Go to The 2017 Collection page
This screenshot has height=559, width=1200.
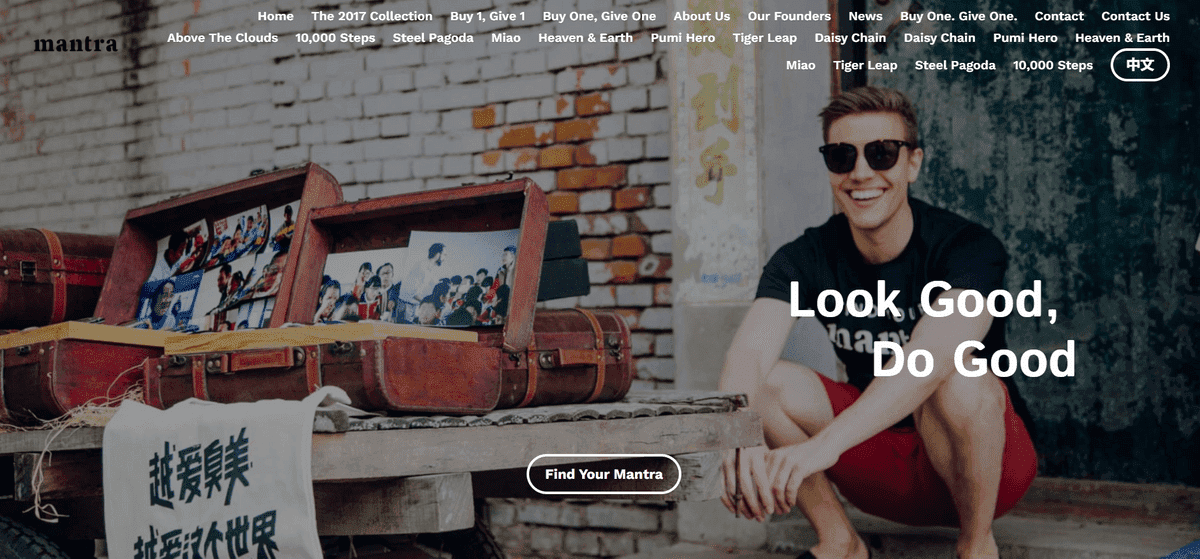372,16
